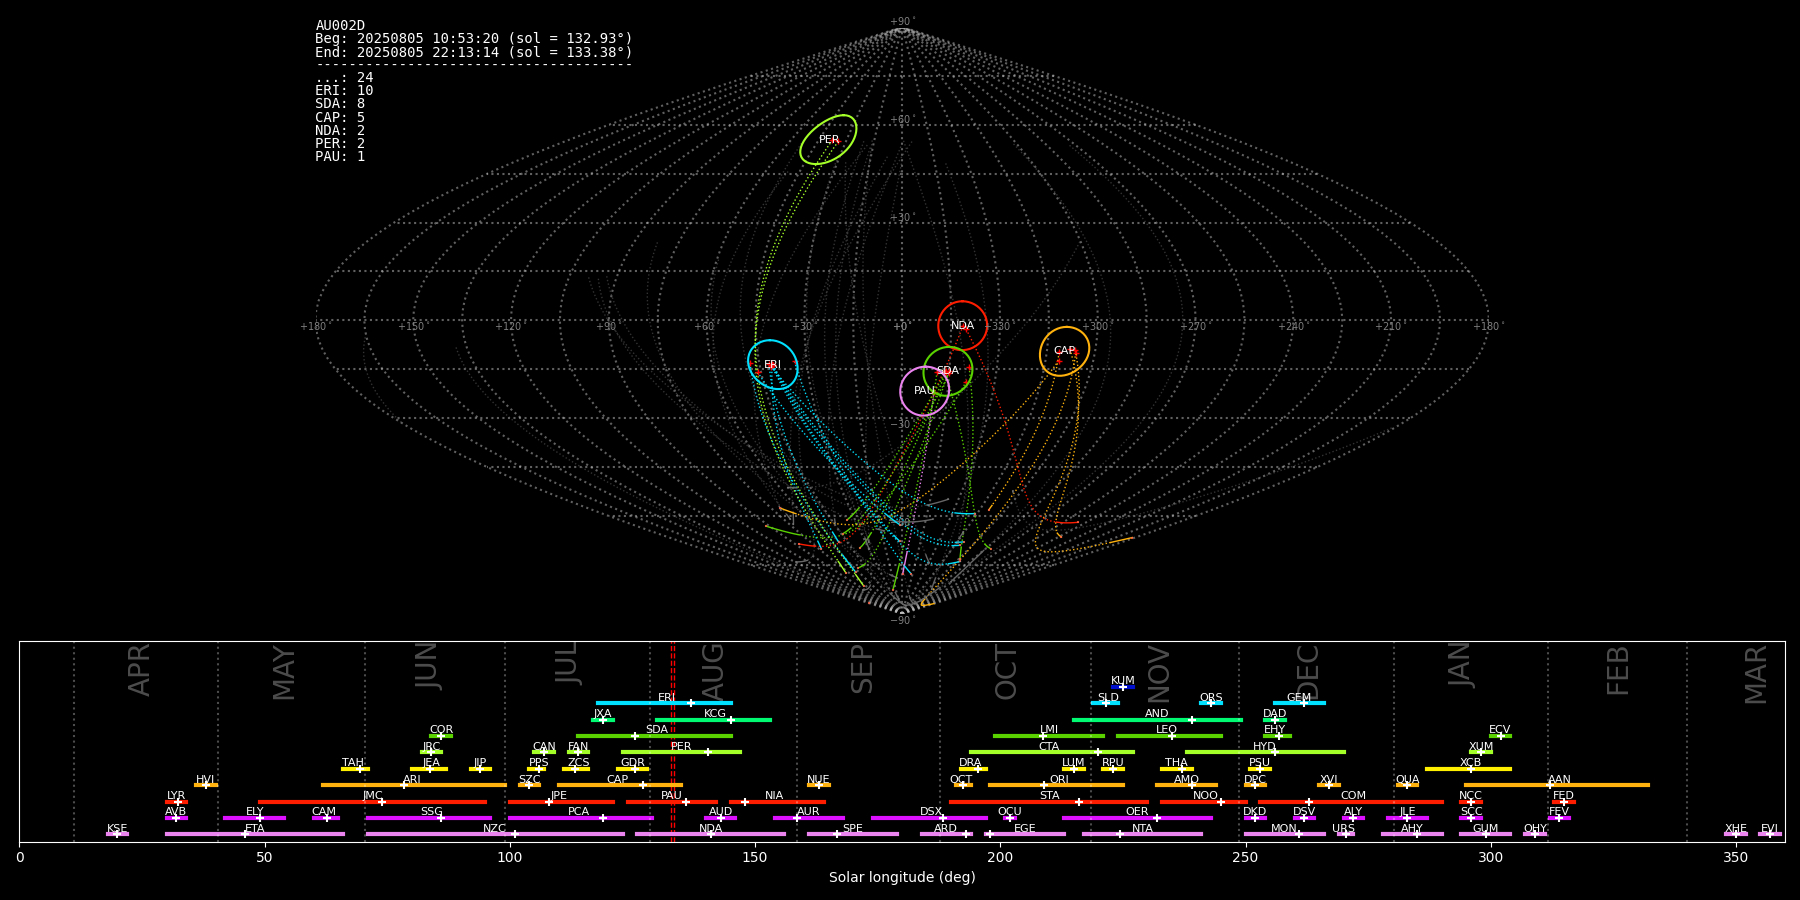
Task: Select the SPE shower bar in timeline
Action: point(853,834)
